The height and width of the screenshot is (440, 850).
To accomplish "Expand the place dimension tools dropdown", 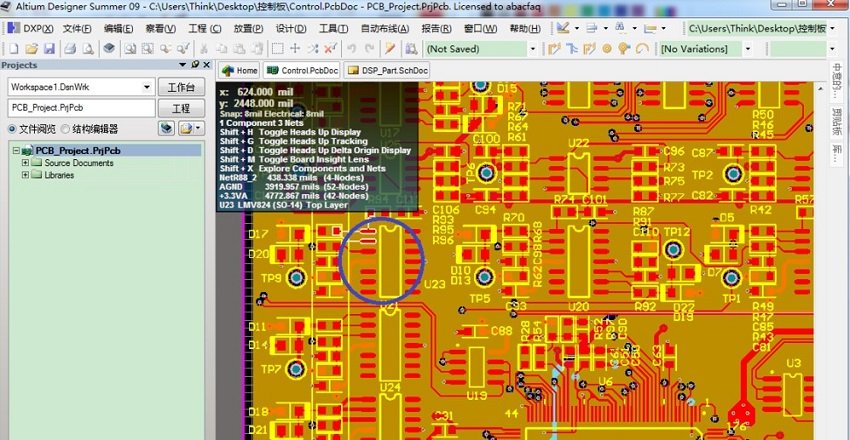I will (663, 29).
